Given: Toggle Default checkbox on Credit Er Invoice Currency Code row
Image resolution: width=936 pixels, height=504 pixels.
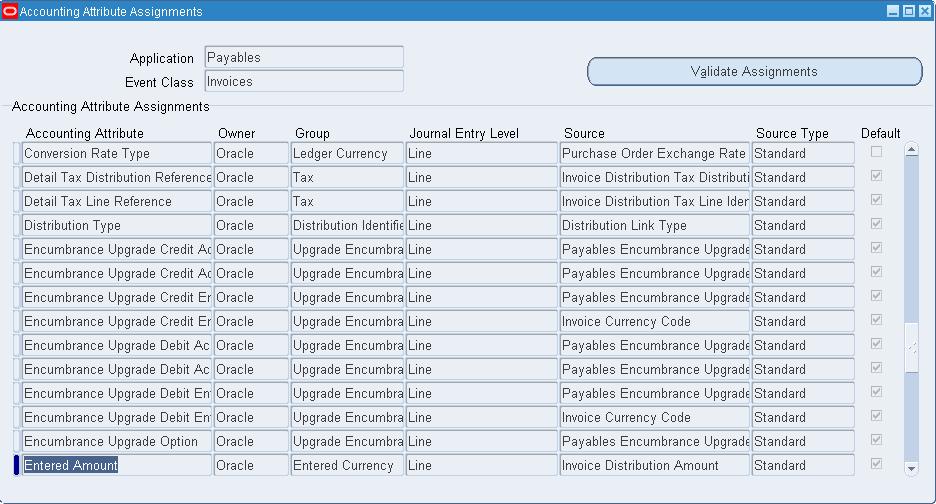Looking at the screenshot, I should 876,320.
